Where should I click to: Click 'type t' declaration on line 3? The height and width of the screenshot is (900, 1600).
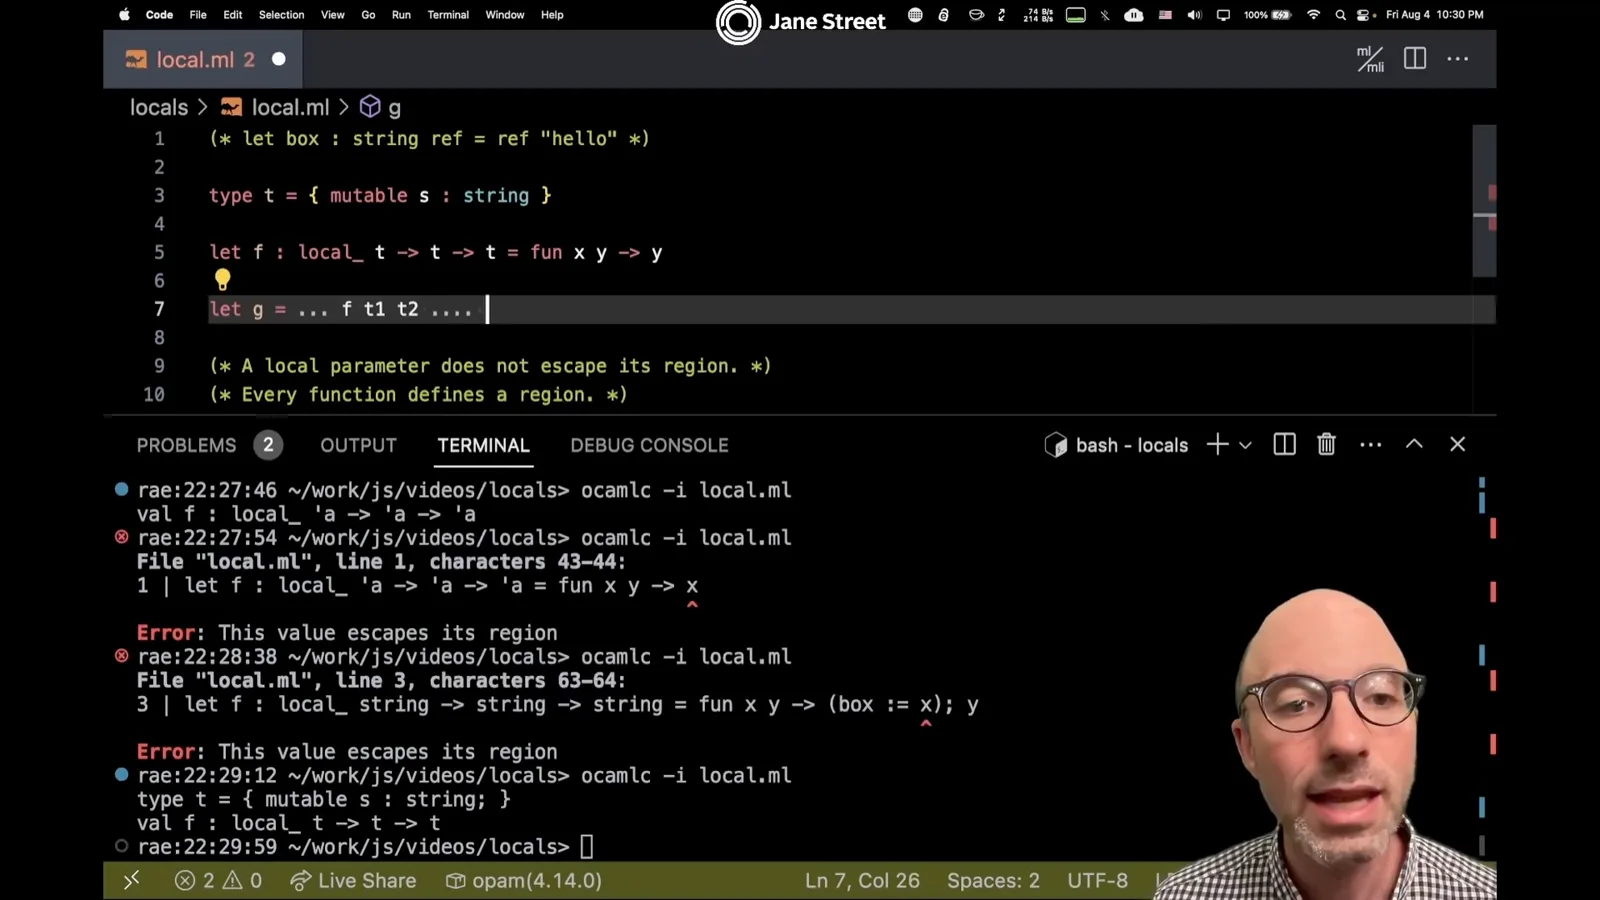[380, 195]
